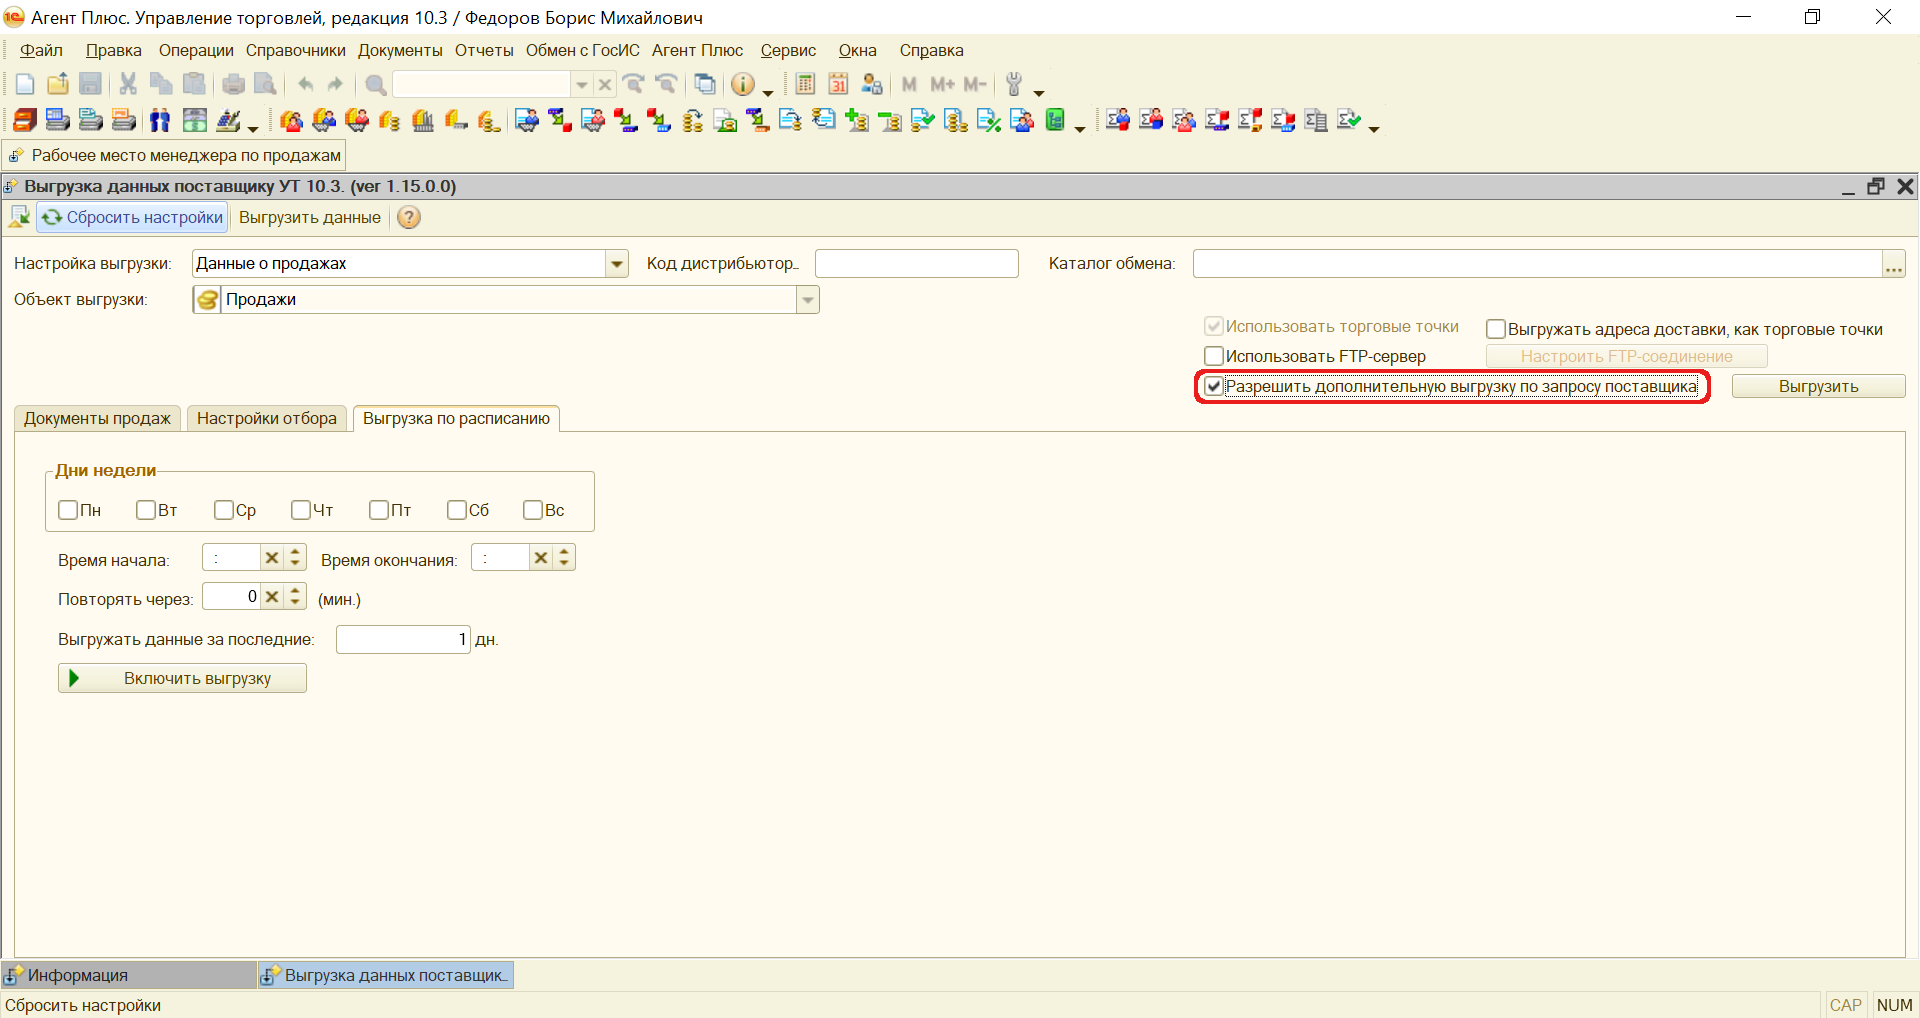Click the Print icon in top toolbar

coord(233,85)
